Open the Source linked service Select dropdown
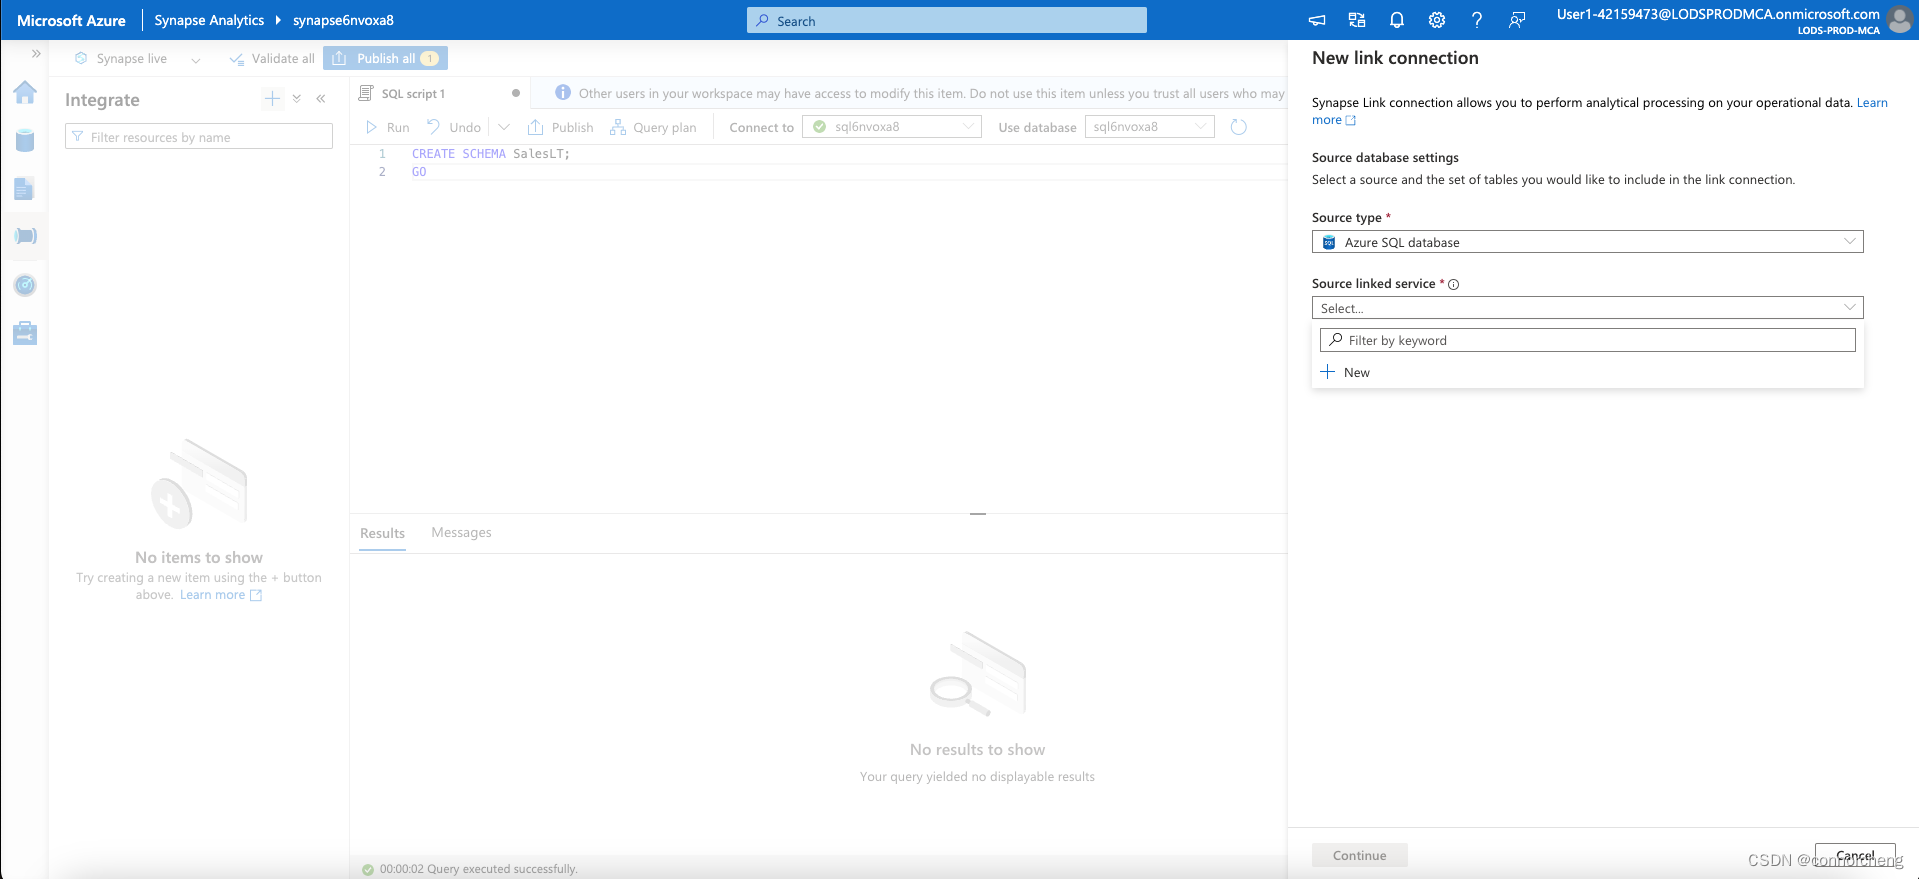This screenshot has height=879, width=1919. (x=1587, y=308)
